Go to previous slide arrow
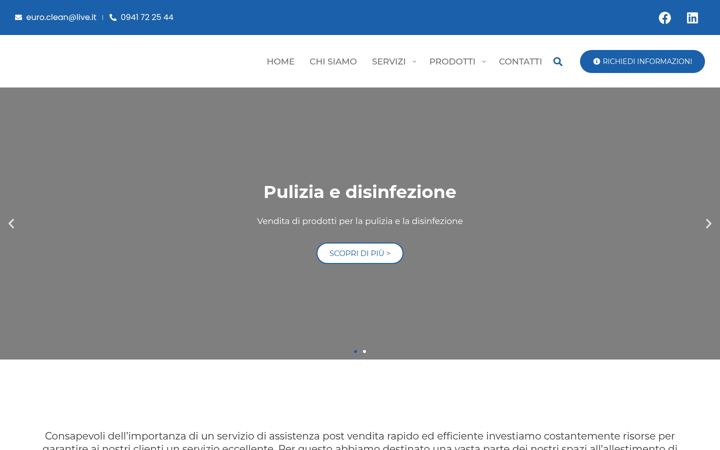Viewport: 720px width, 450px height. [x=11, y=224]
